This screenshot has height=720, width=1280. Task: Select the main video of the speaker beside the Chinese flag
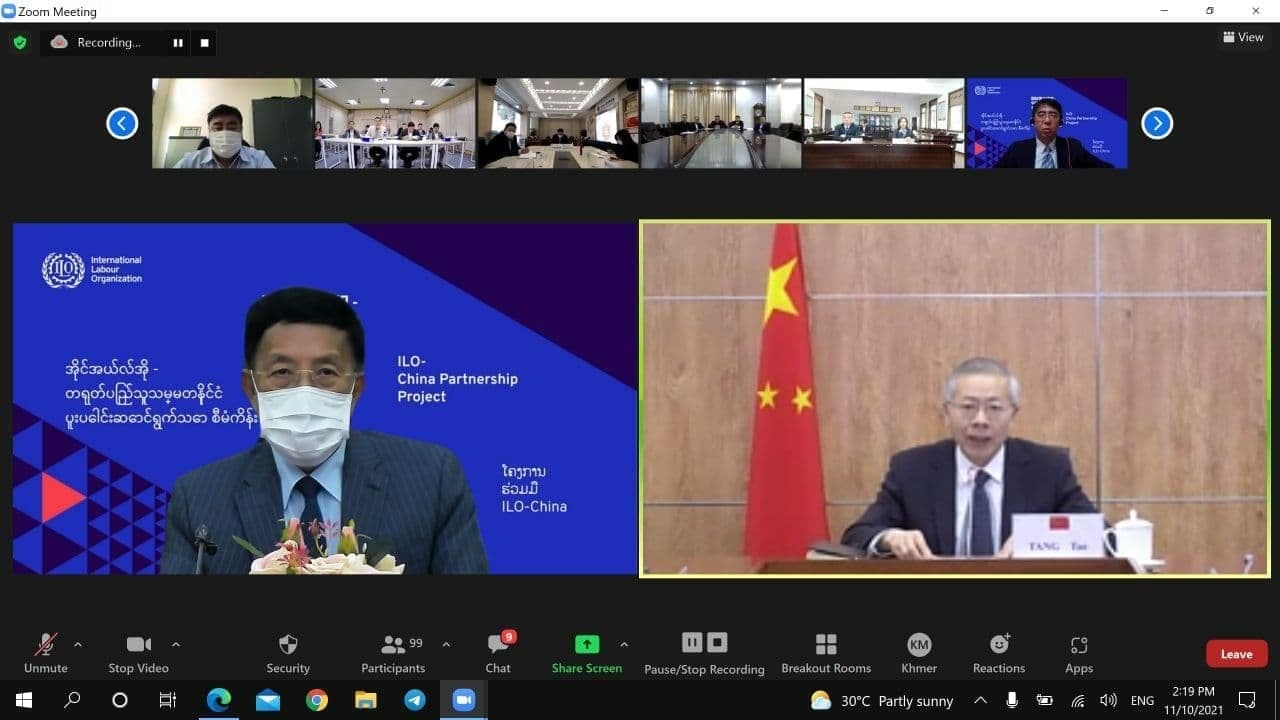[955, 399]
